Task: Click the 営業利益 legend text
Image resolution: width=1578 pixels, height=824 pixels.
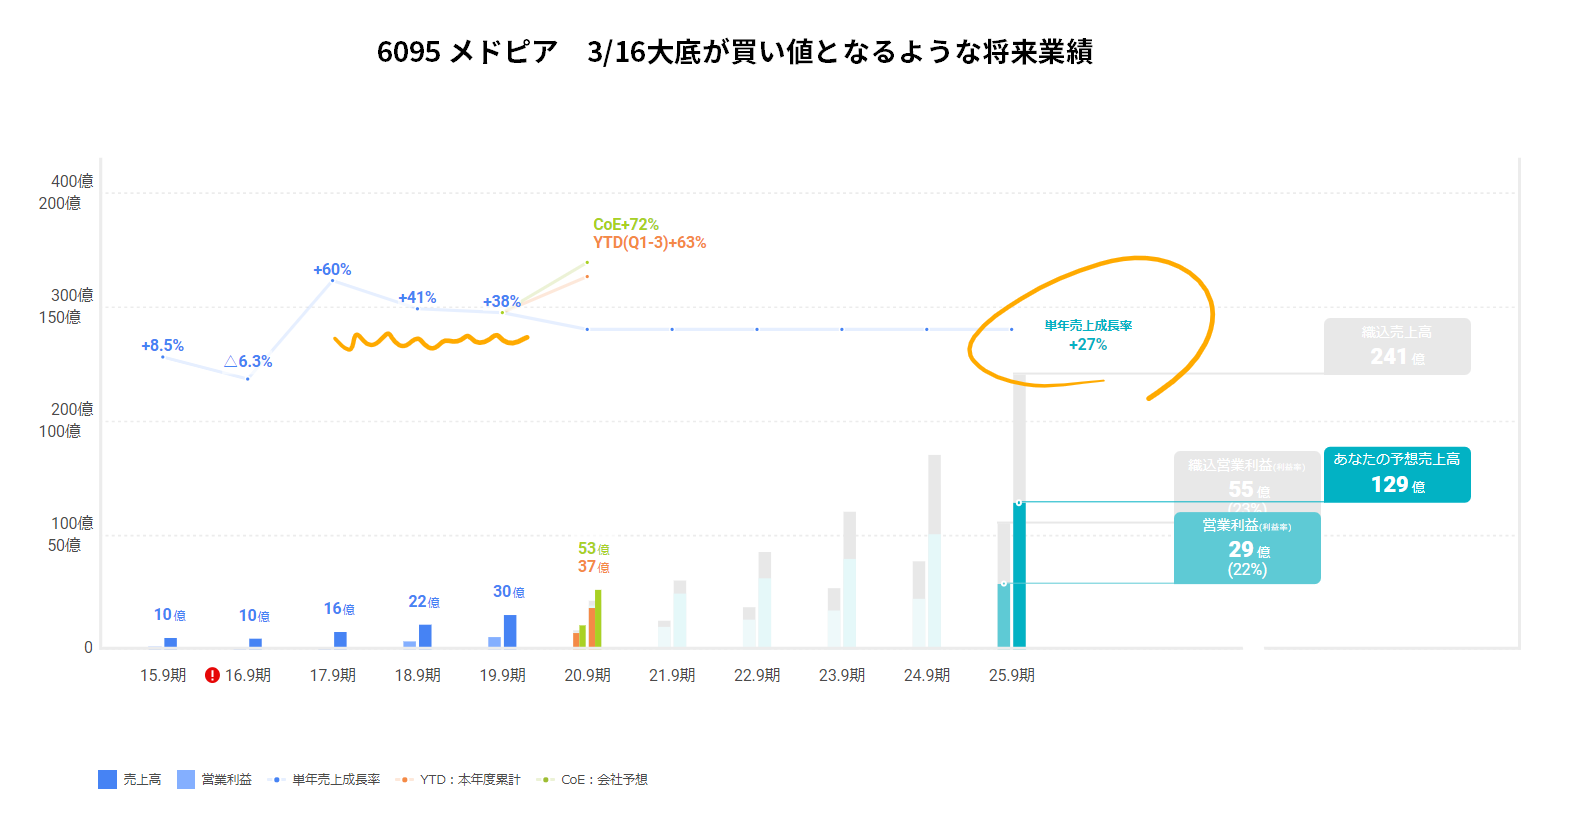Action: click(x=227, y=780)
